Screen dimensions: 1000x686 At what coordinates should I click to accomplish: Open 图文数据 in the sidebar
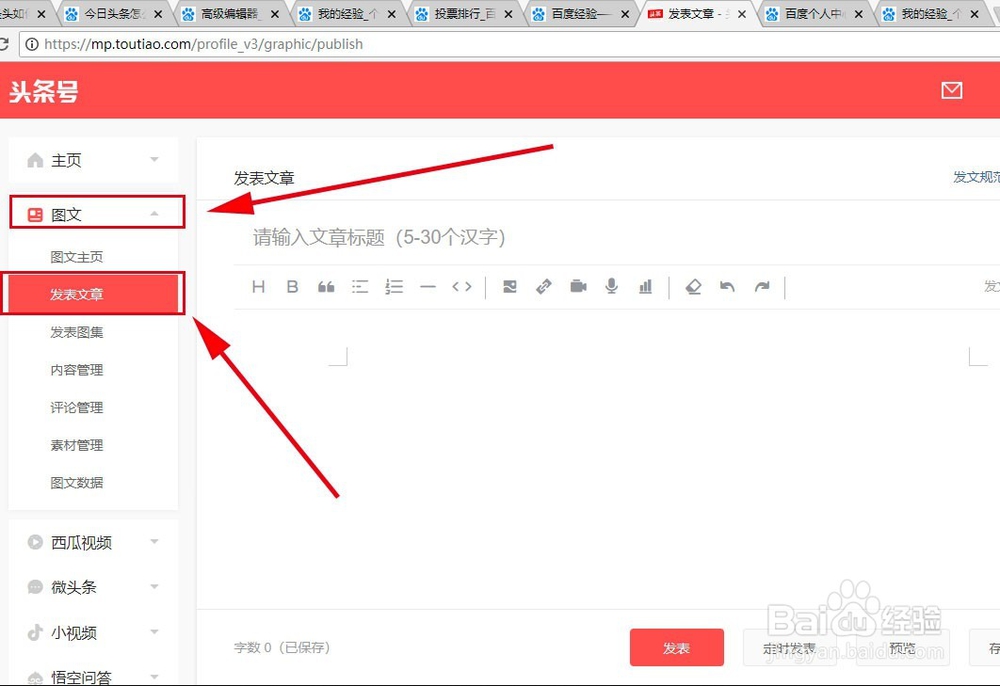pos(77,483)
